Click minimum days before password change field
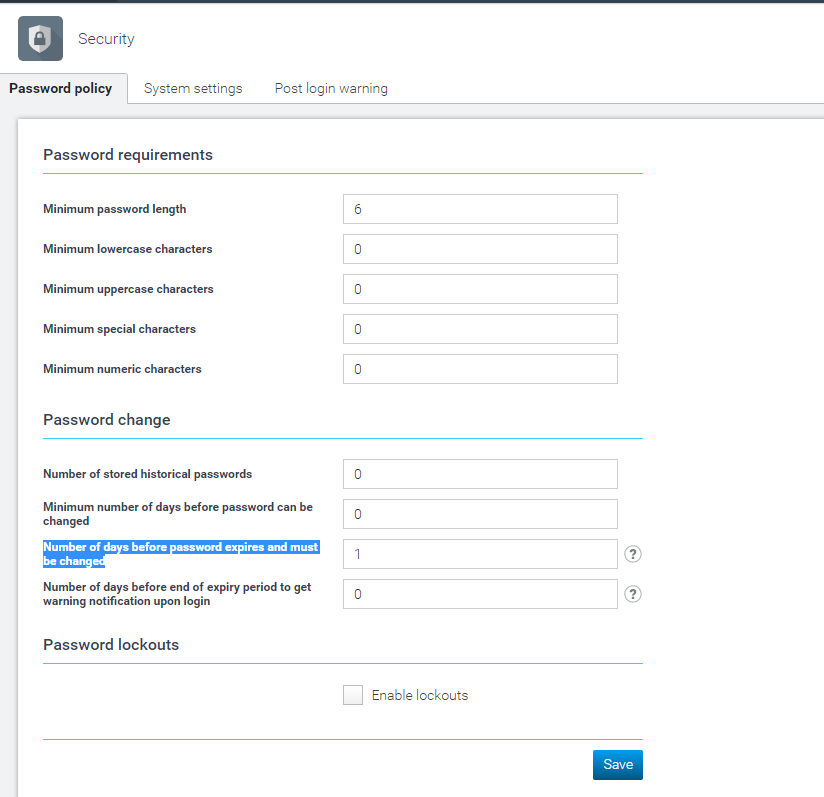 pyautogui.click(x=480, y=514)
